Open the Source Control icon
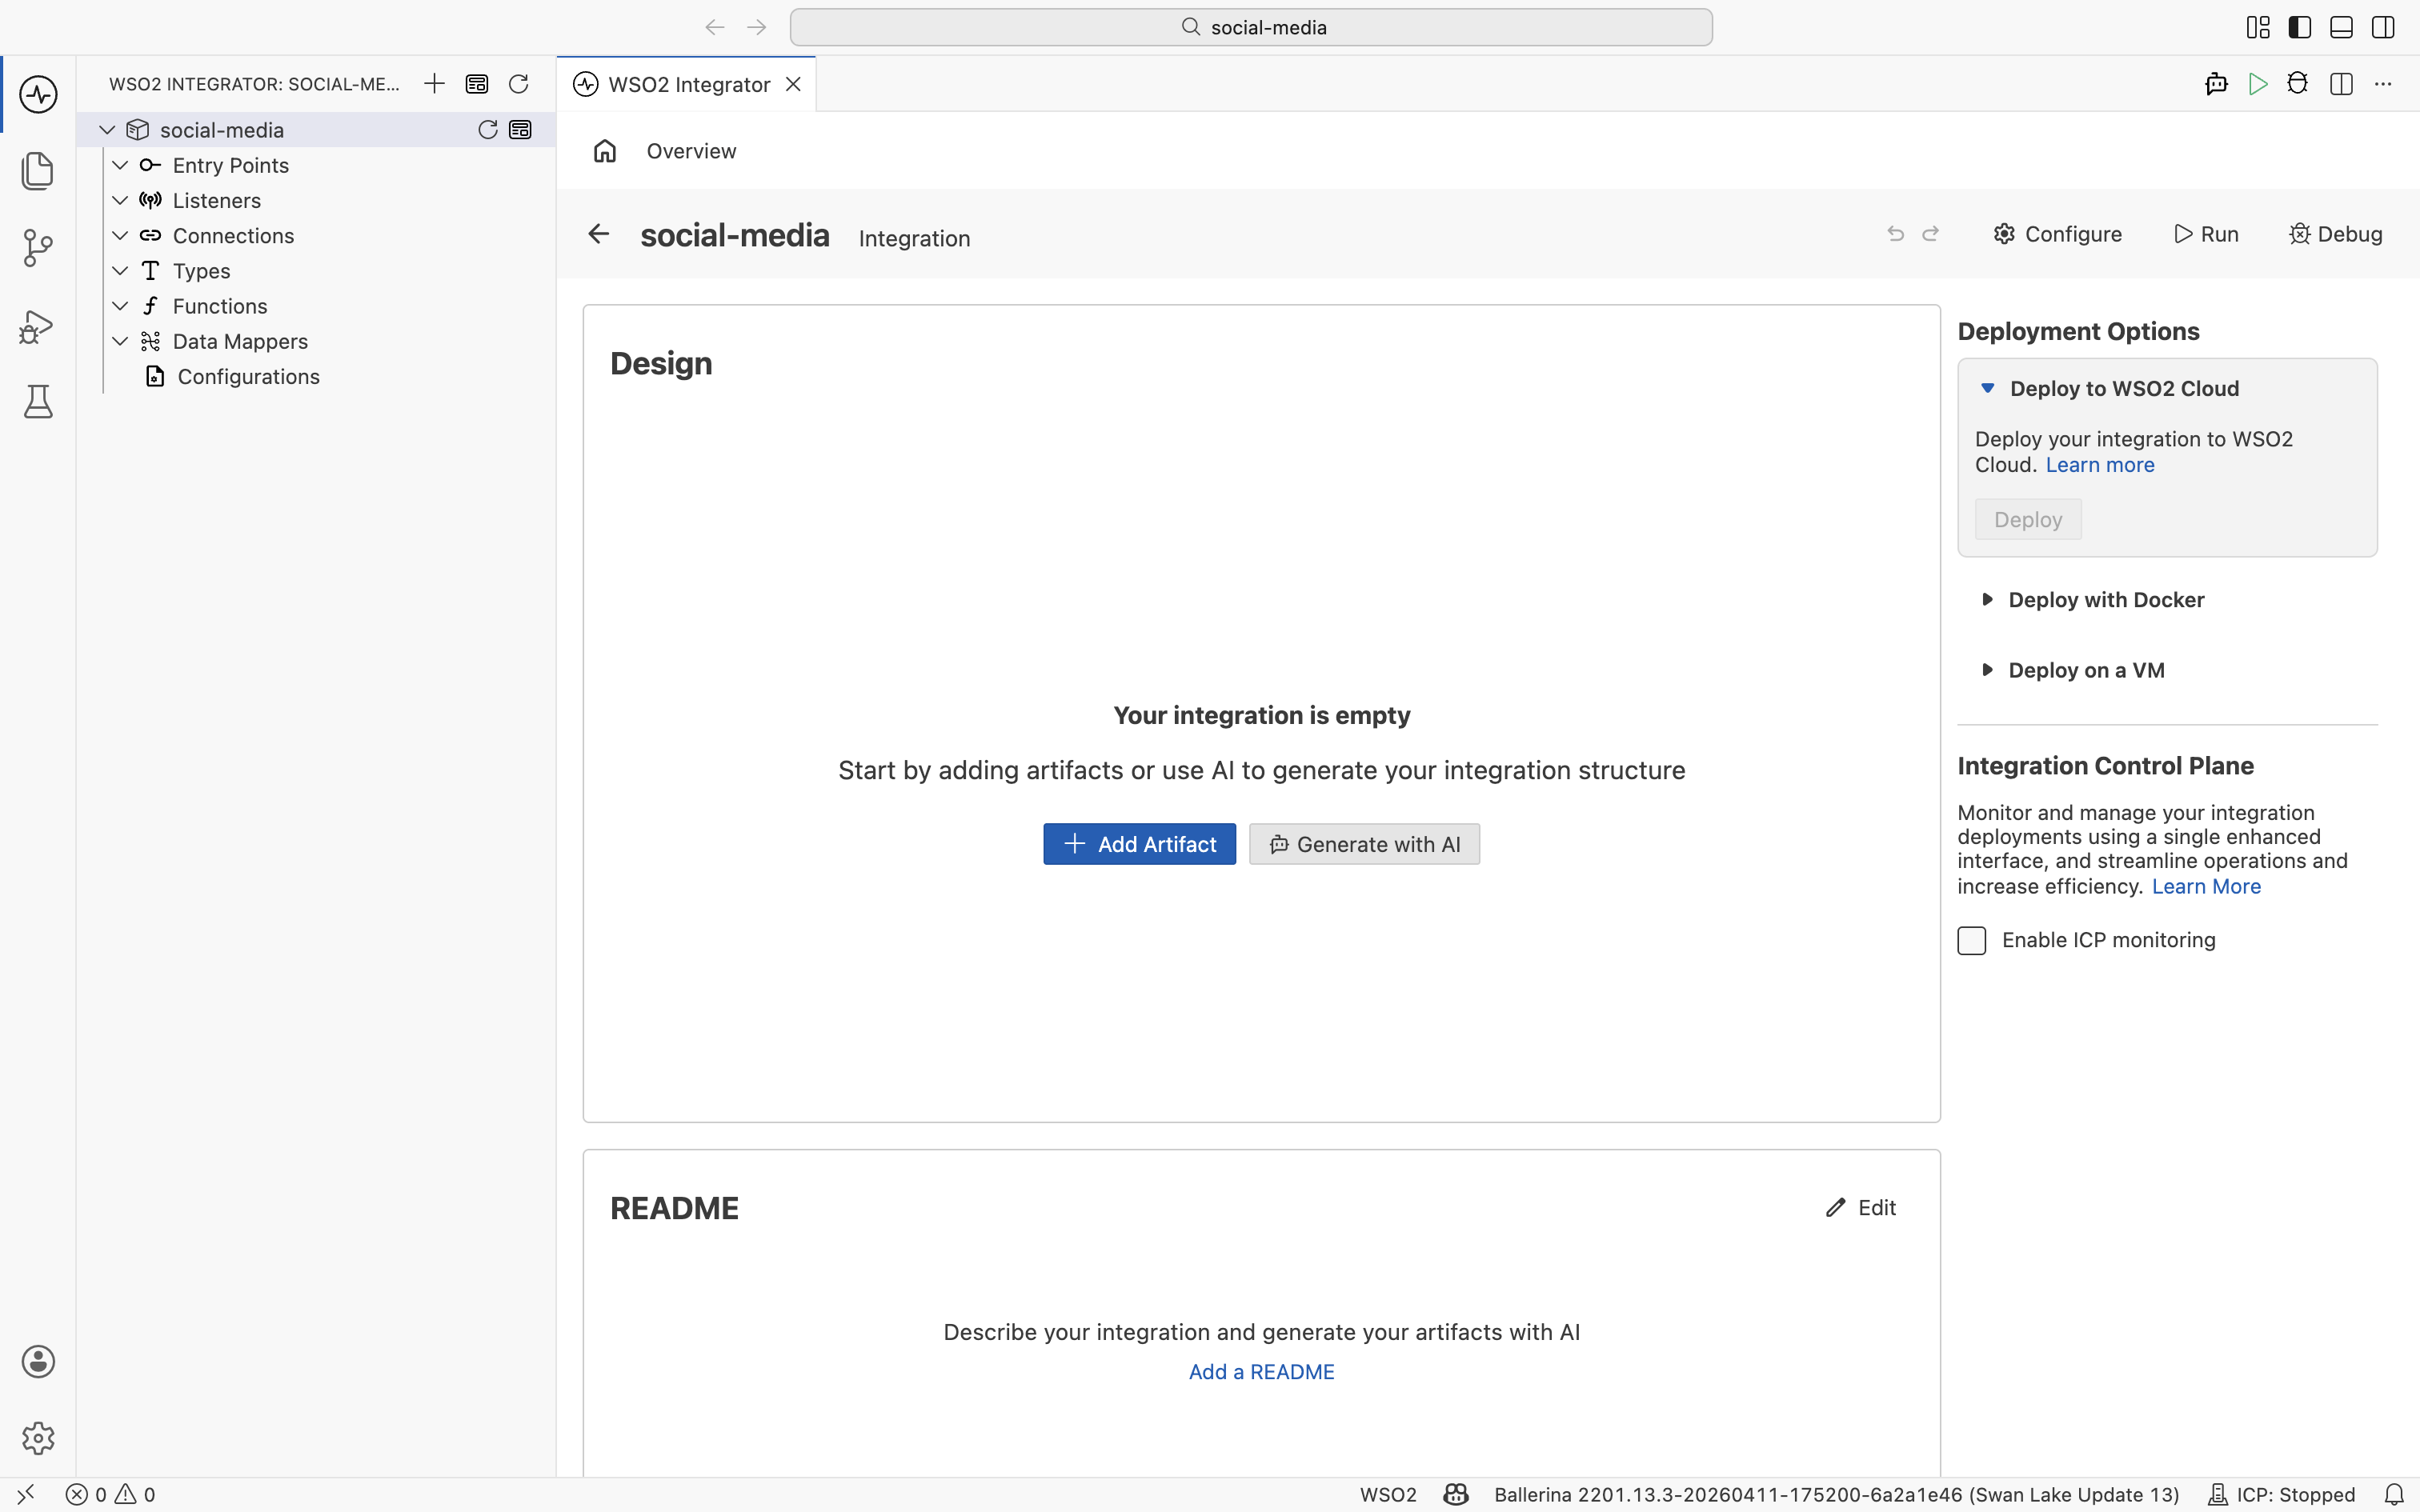Screen dimensions: 2420x1512 click(x=38, y=248)
